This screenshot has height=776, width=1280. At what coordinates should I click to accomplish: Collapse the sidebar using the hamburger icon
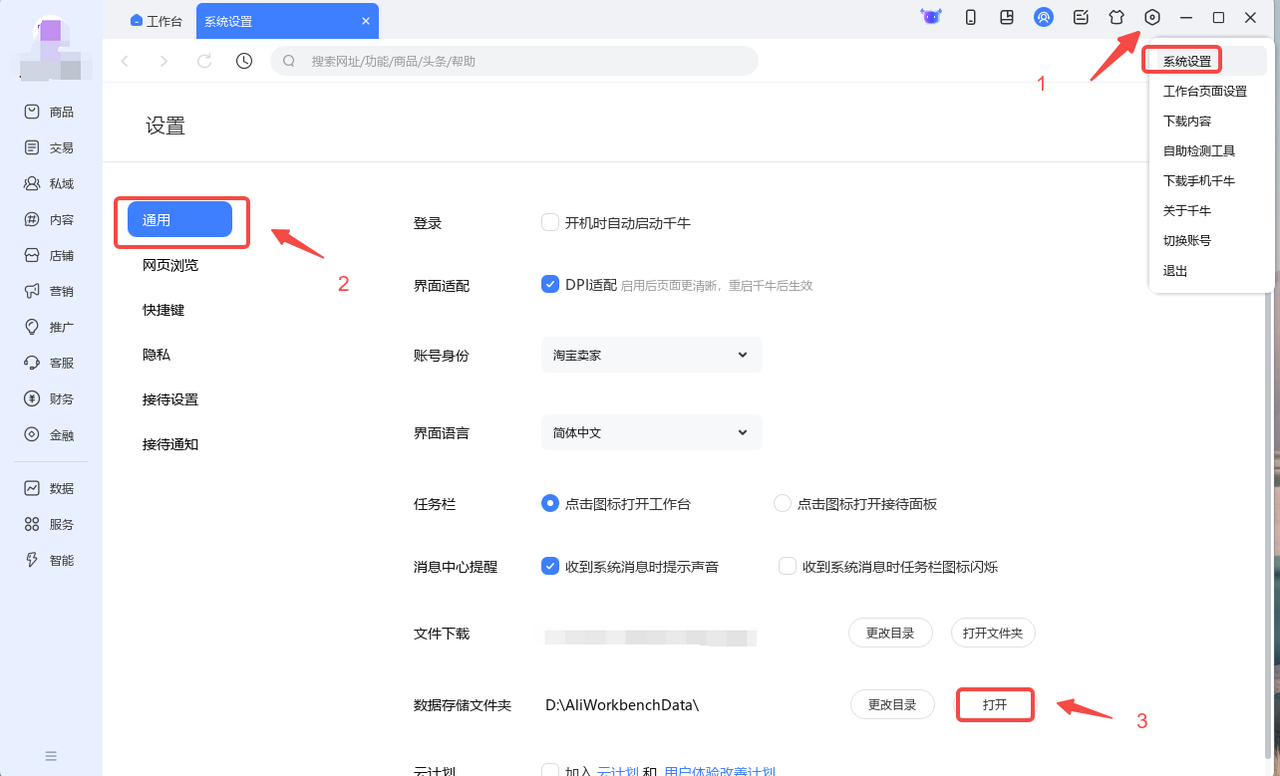(51, 756)
